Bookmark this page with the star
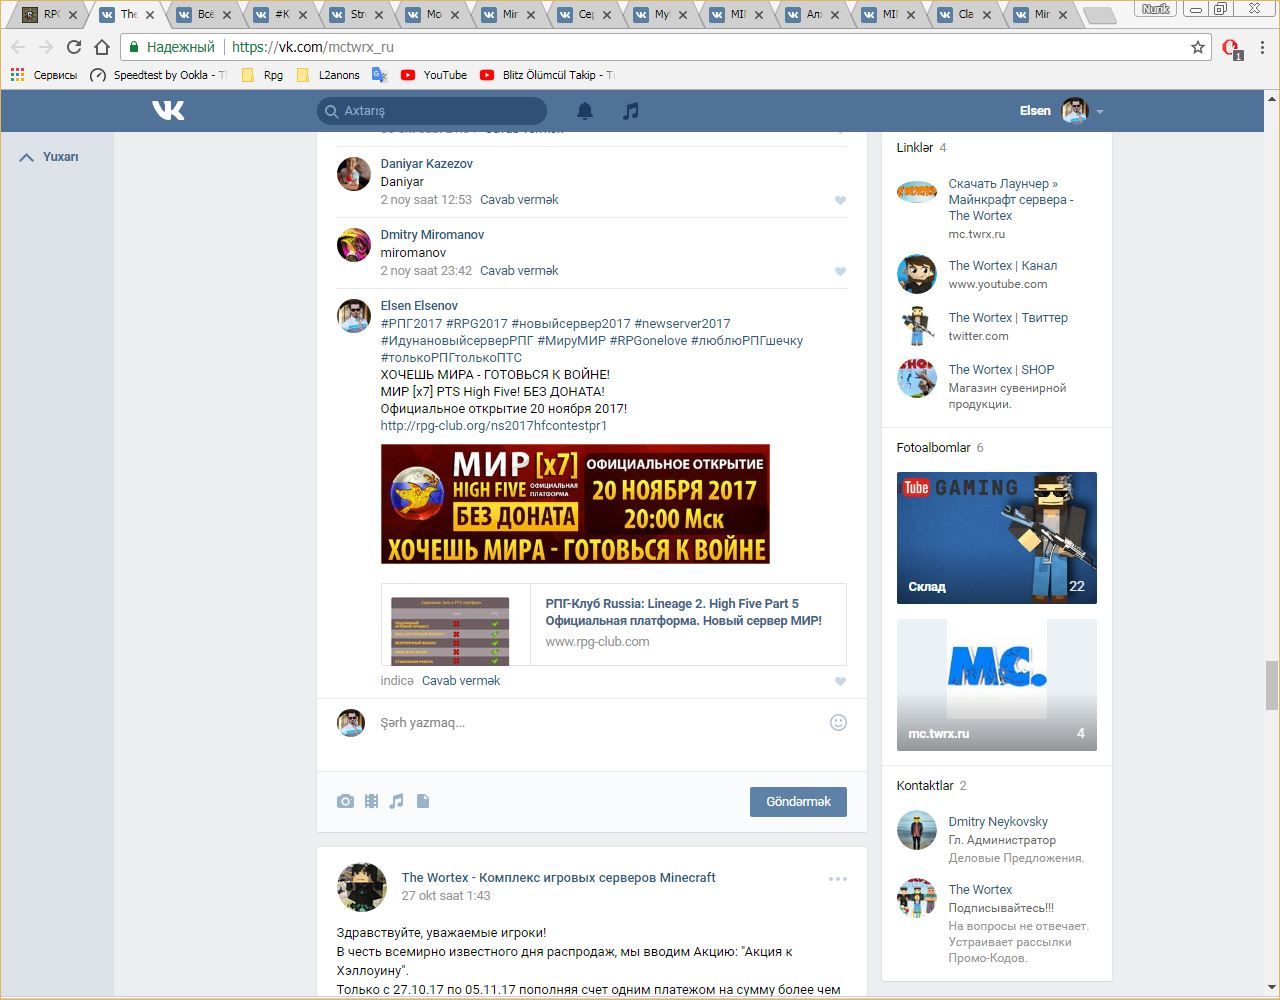Screen dimensions: 1280x1000 click(x=1198, y=47)
